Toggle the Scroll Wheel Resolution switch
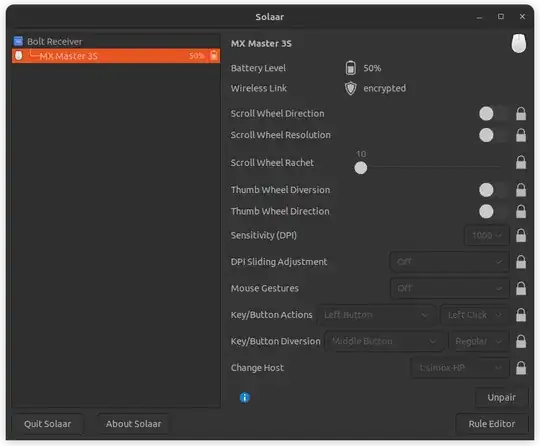Viewport: 540px width, 446px height. tap(493, 135)
